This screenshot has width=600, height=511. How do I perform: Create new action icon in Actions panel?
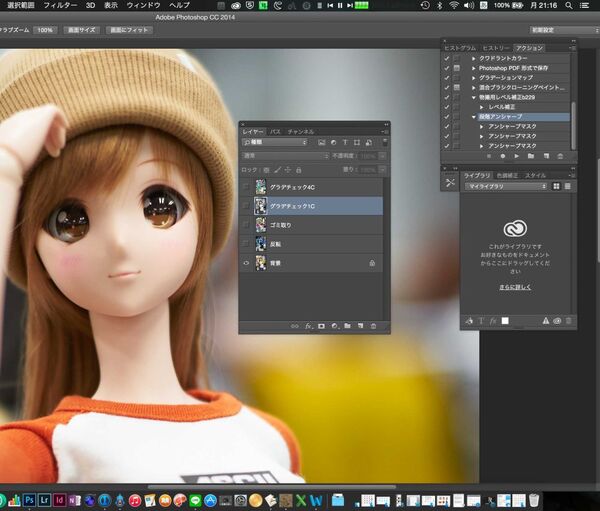coord(546,156)
